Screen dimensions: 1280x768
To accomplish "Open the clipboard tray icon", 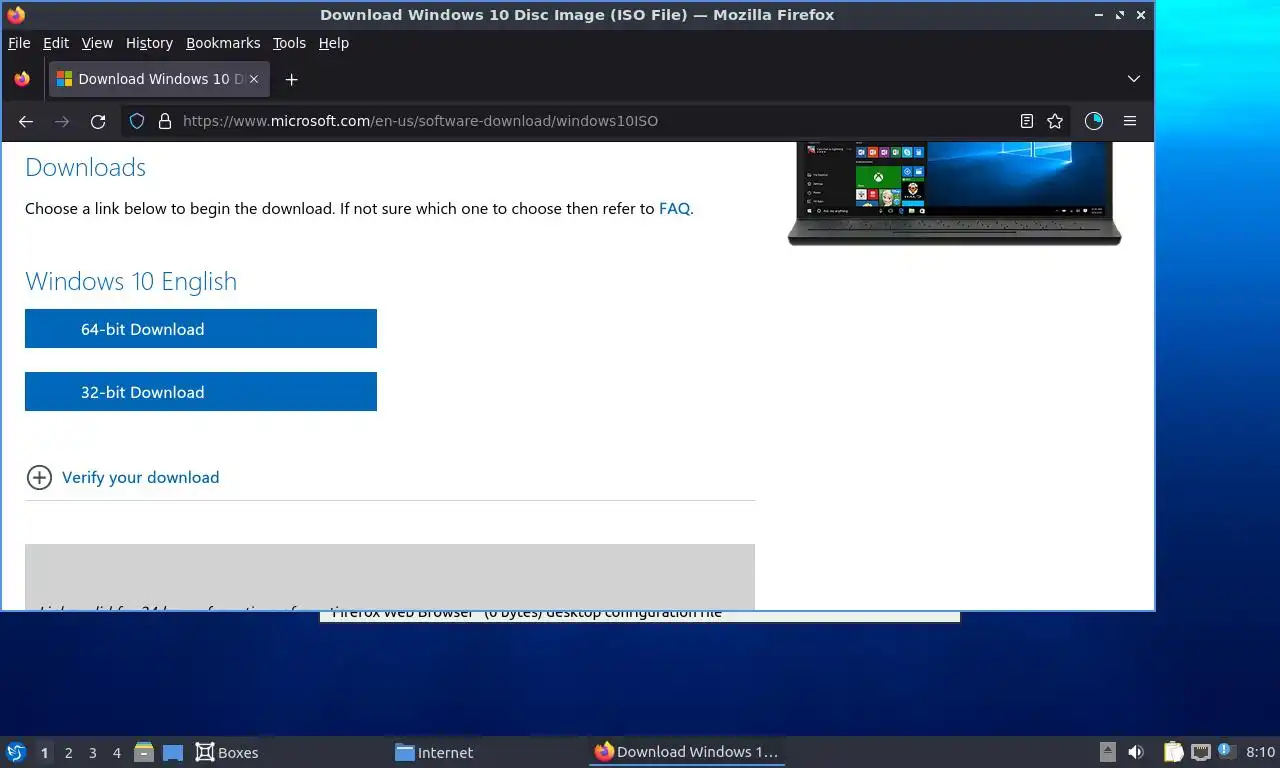I will coord(1174,752).
